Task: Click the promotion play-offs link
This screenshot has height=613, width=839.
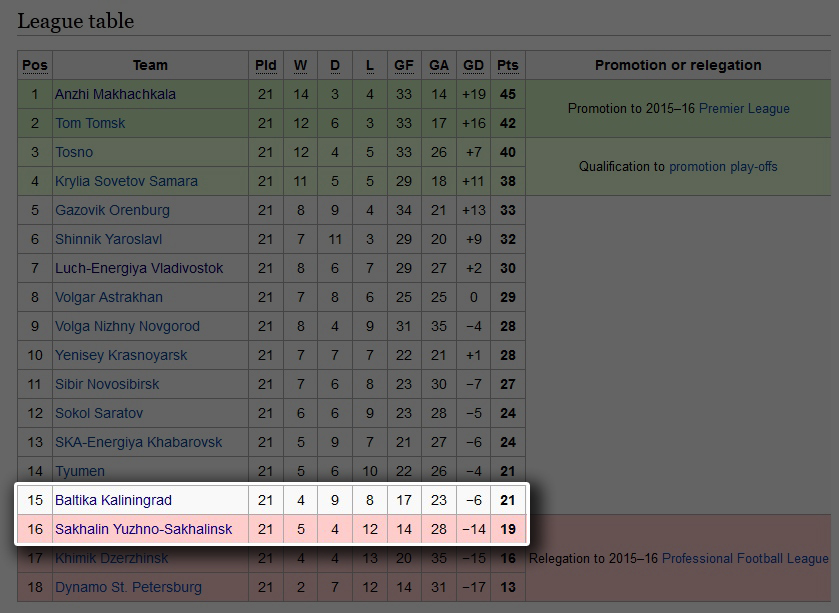Action: 723,167
